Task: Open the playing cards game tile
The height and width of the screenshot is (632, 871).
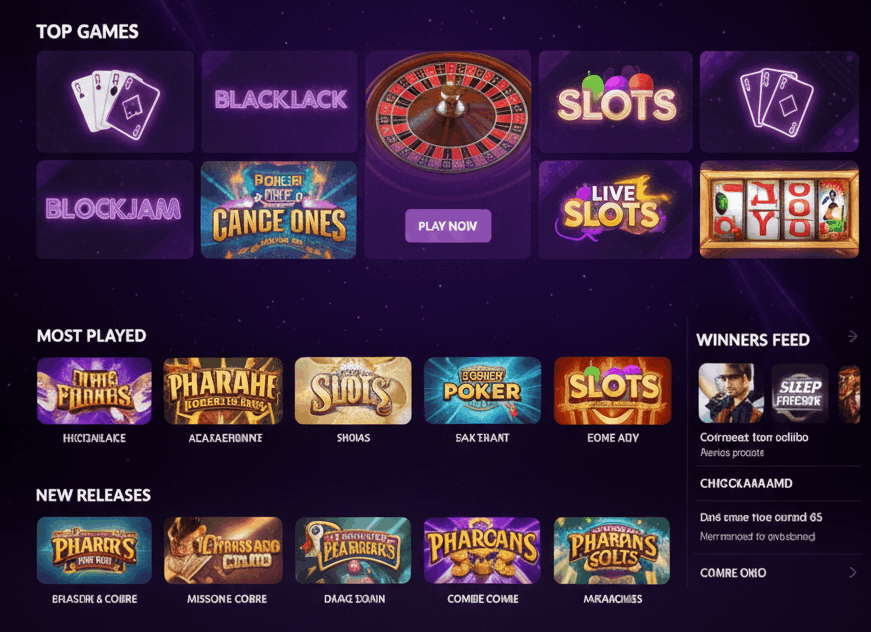Action: [x=115, y=102]
